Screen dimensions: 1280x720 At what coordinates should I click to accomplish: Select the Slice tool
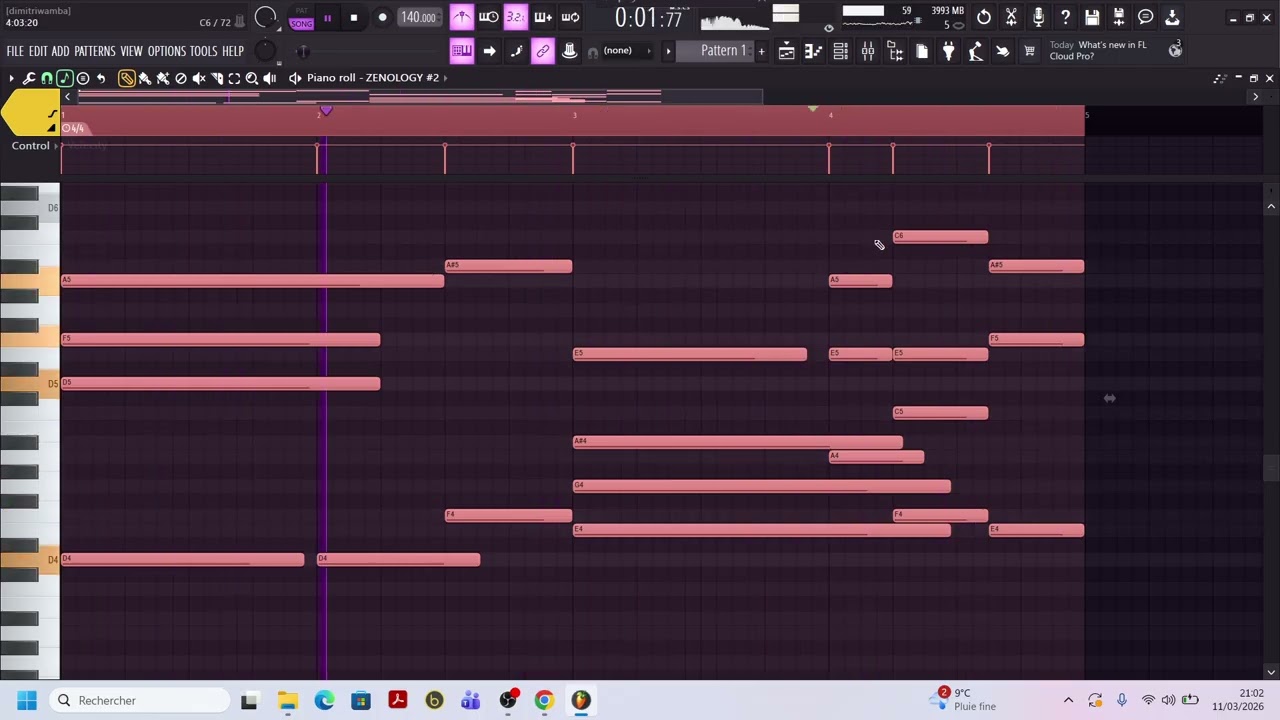pyautogui.click(x=217, y=78)
